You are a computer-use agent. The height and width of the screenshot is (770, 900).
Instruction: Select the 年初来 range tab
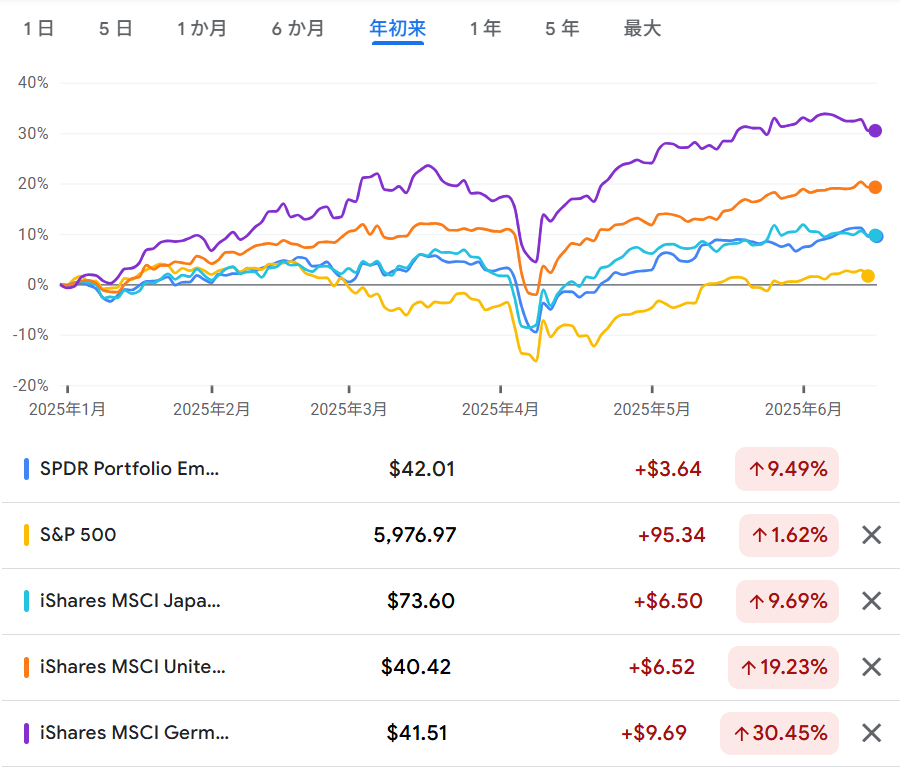(x=398, y=29)
